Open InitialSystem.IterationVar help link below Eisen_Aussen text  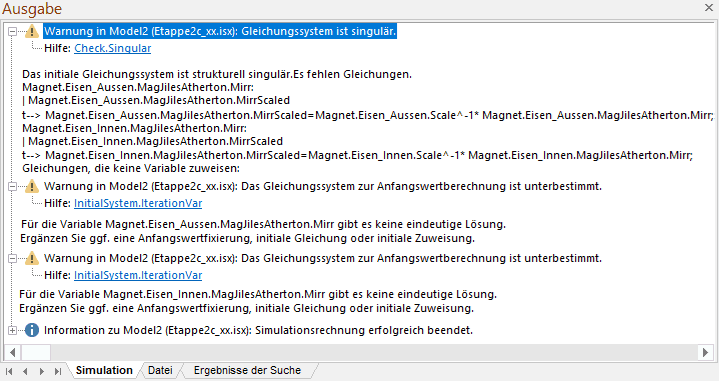(138, 203)
